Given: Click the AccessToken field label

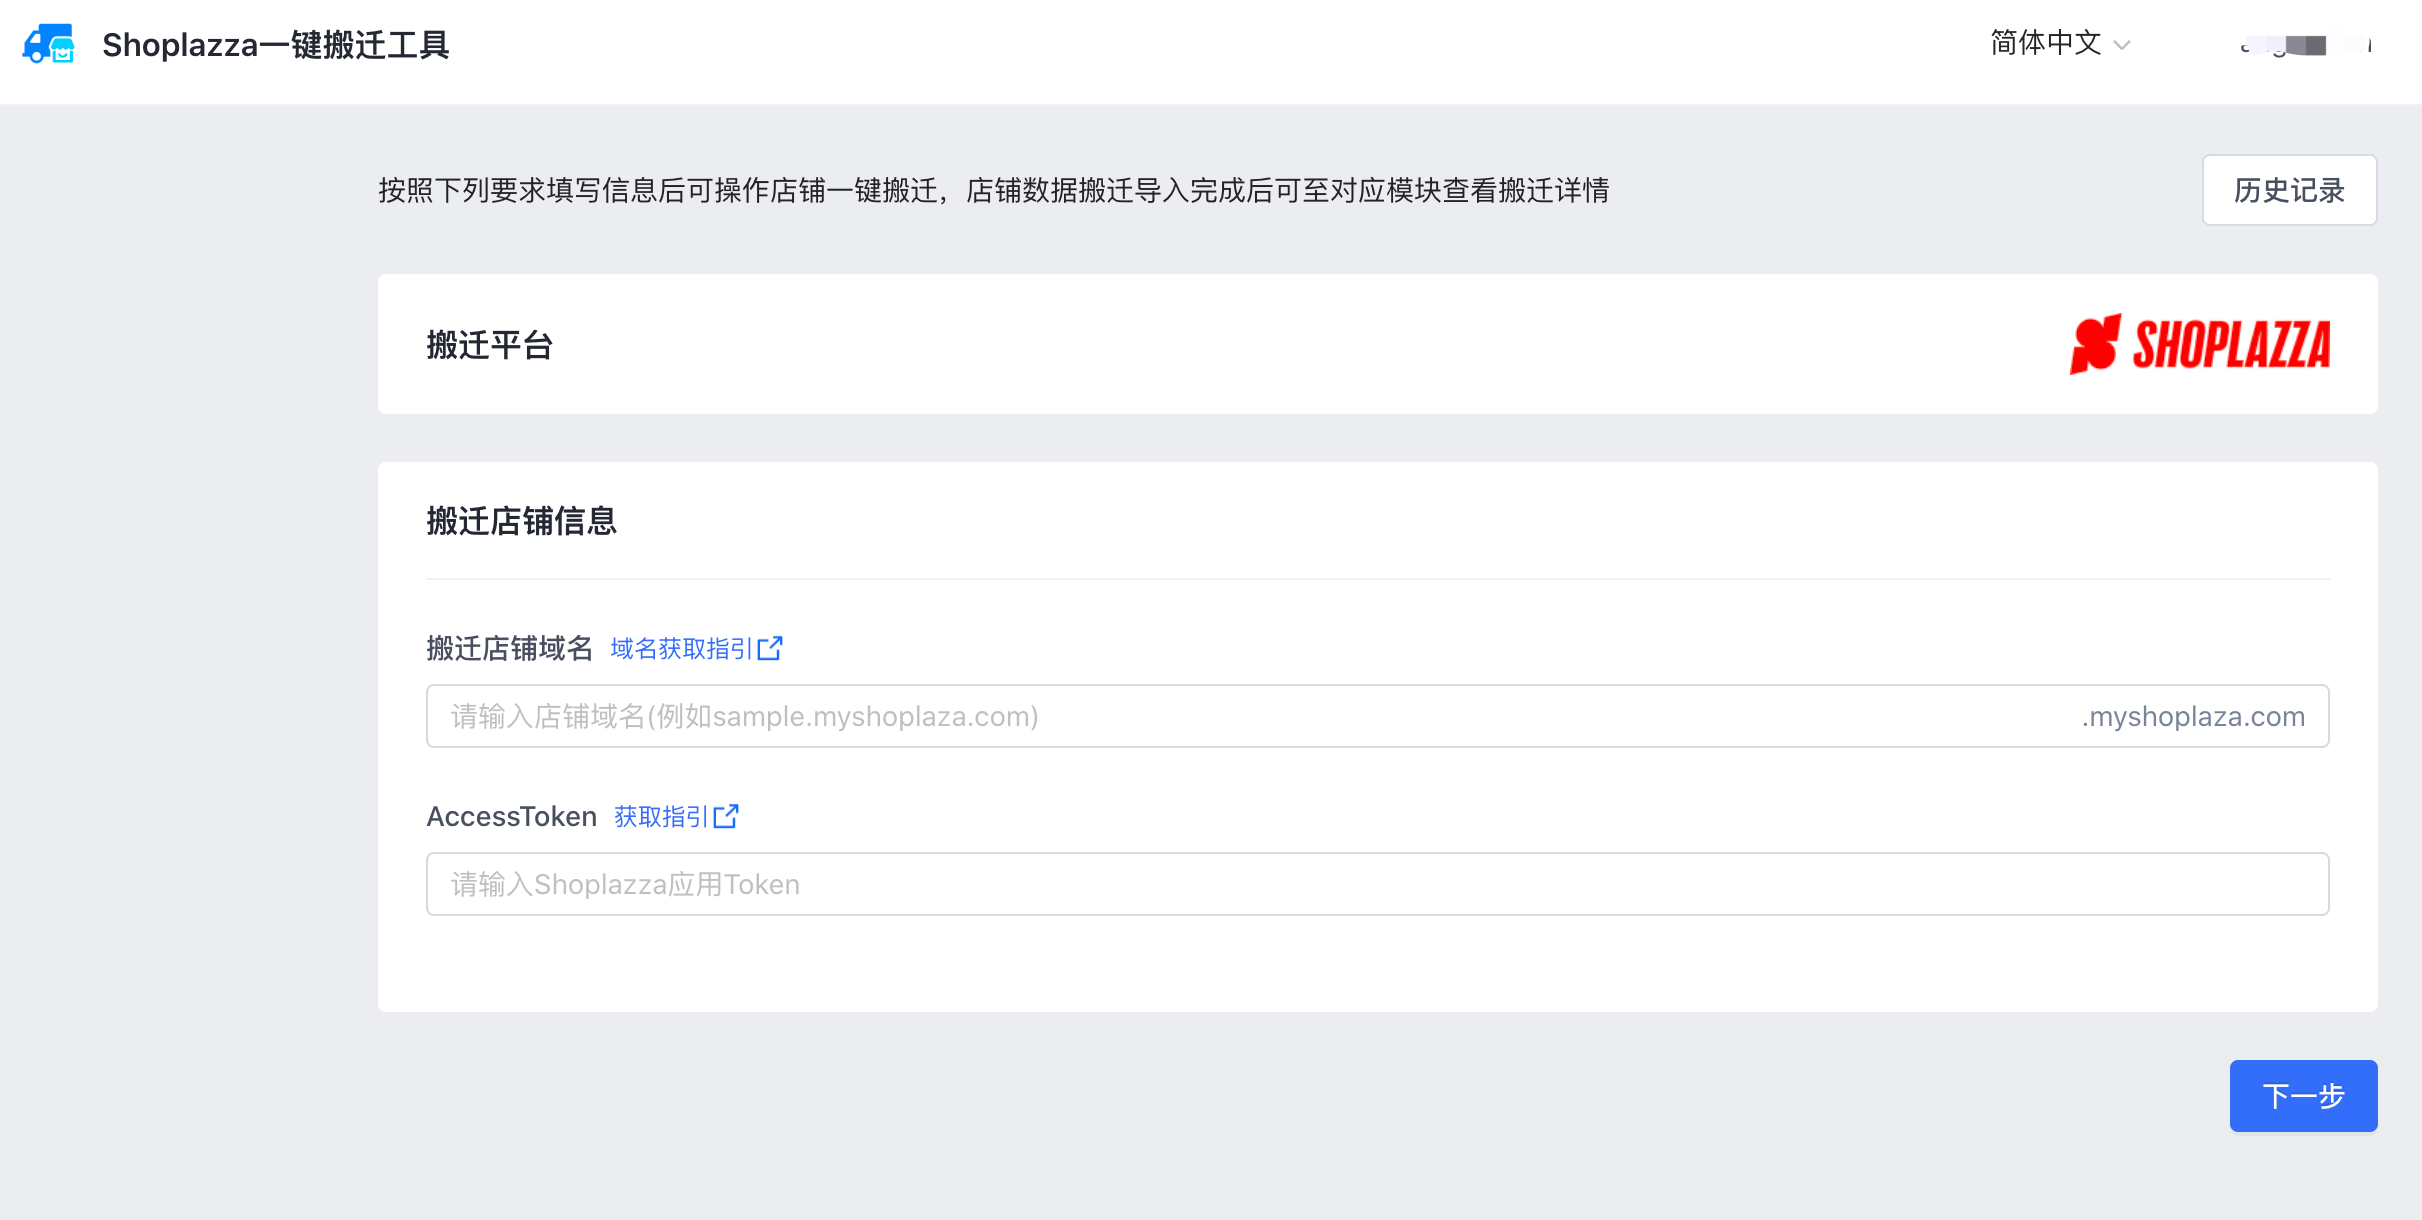Looking at the screenshot, I should tap(511, 816).
